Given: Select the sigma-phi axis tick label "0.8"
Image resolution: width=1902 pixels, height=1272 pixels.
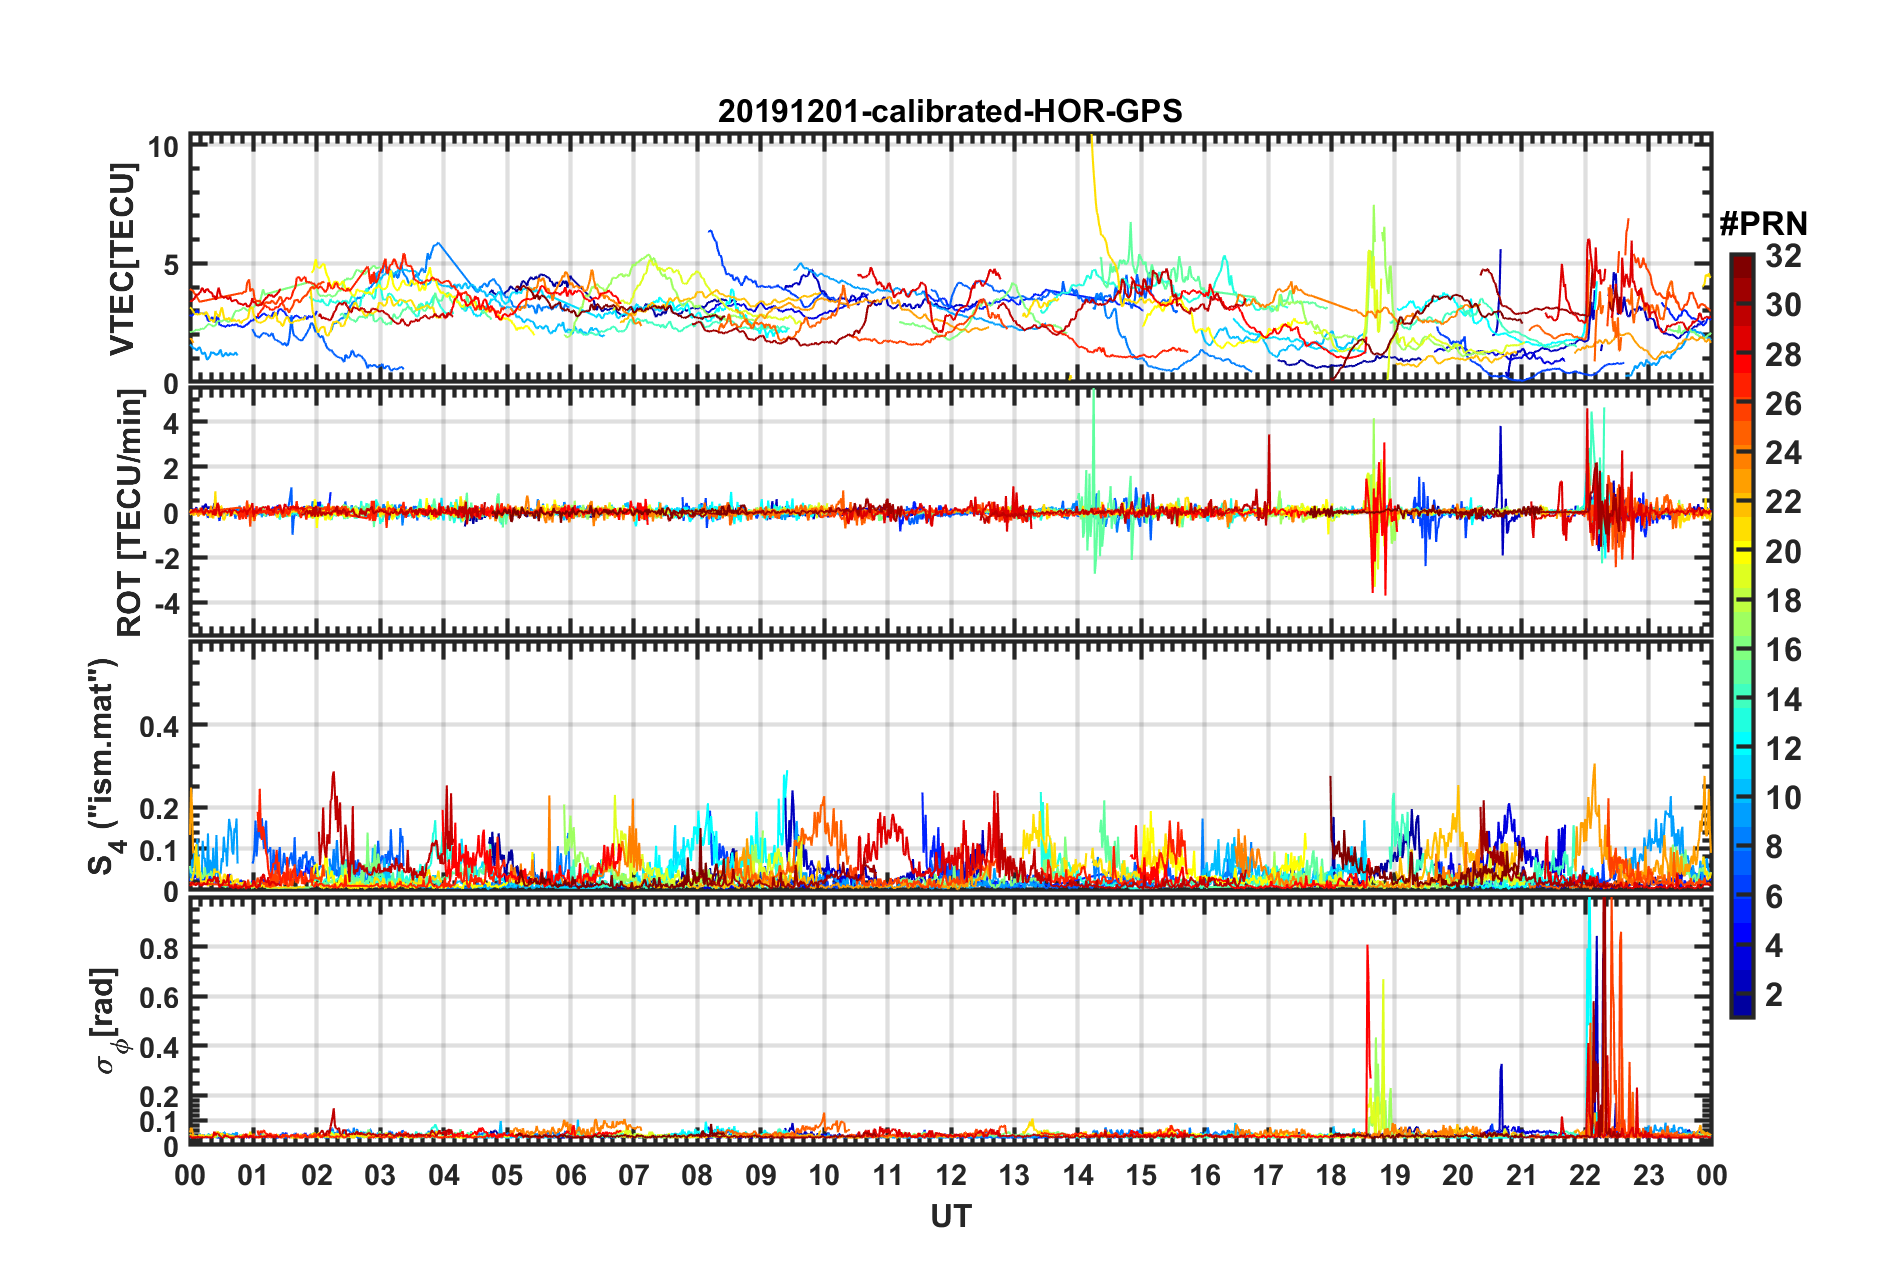Looking at the screenshot, I should [159, 948].
